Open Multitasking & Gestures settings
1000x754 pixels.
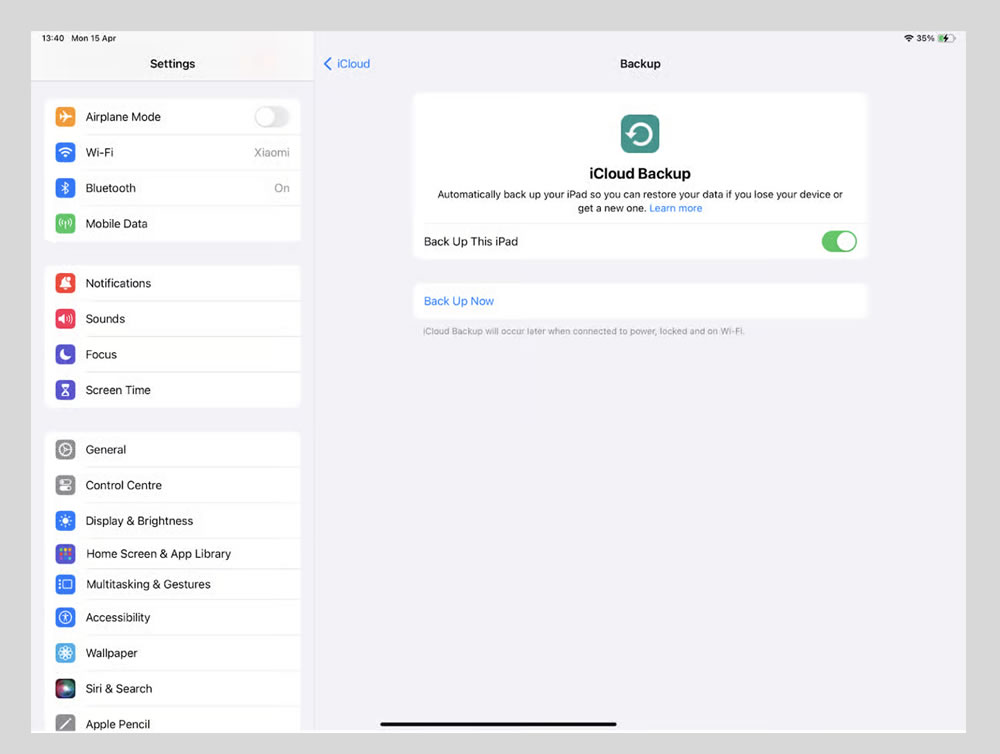tap(172, 584)
